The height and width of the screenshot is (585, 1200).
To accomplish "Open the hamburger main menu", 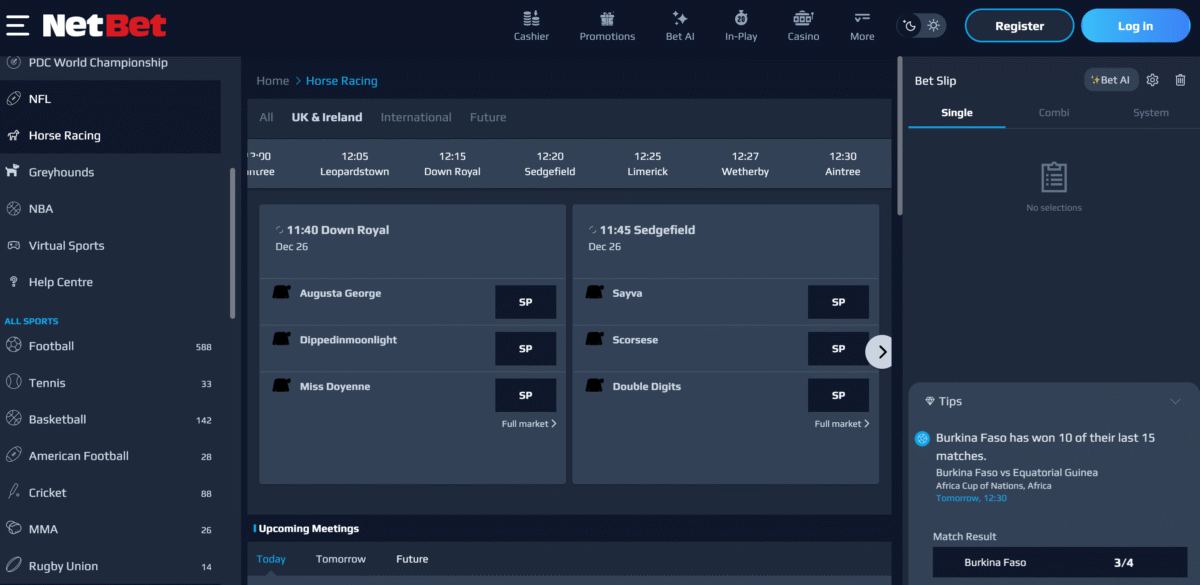I will (17, 25).
